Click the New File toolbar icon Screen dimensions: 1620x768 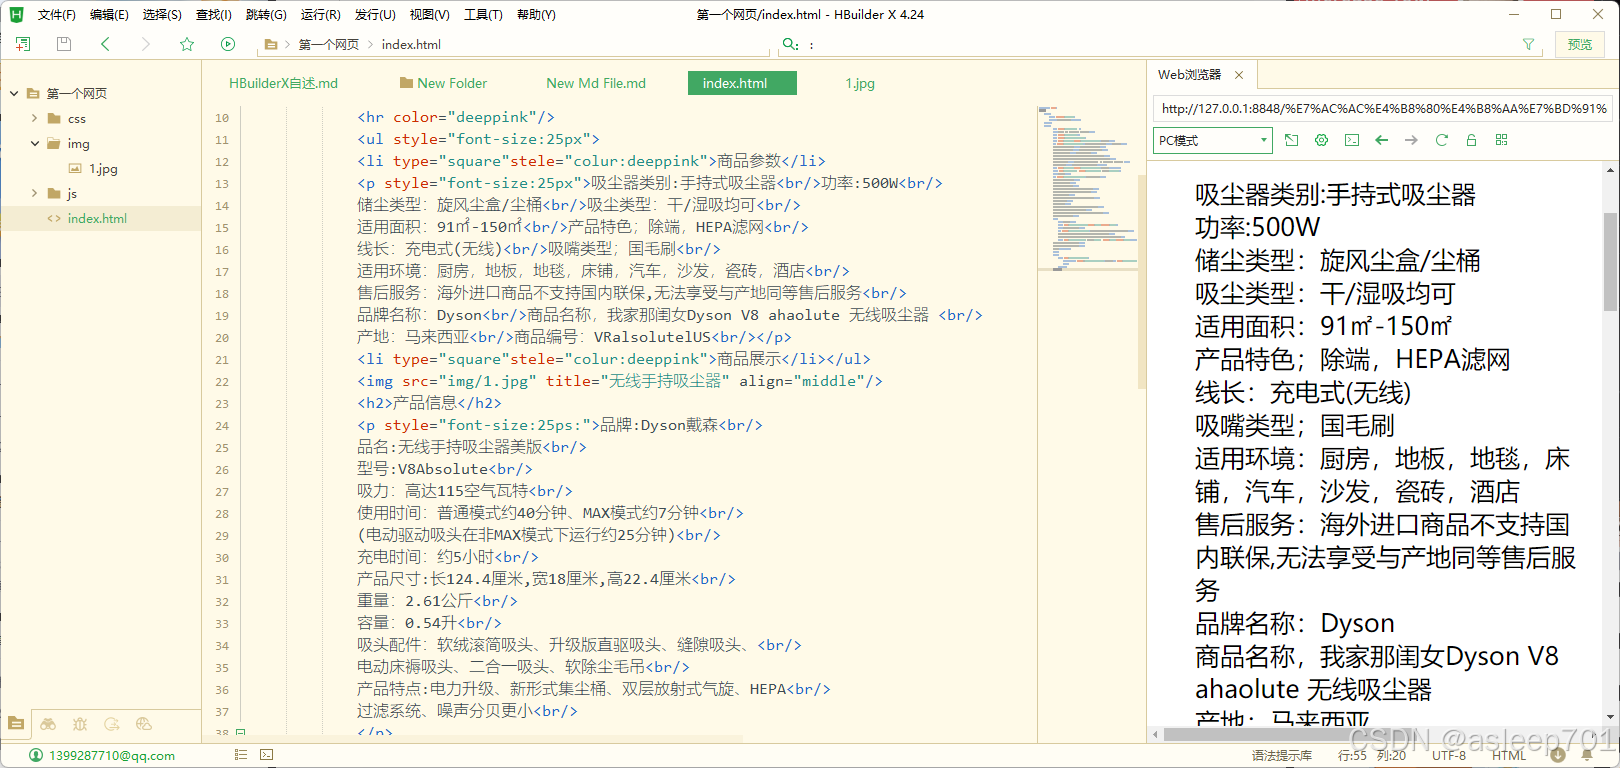coord(23,44)
